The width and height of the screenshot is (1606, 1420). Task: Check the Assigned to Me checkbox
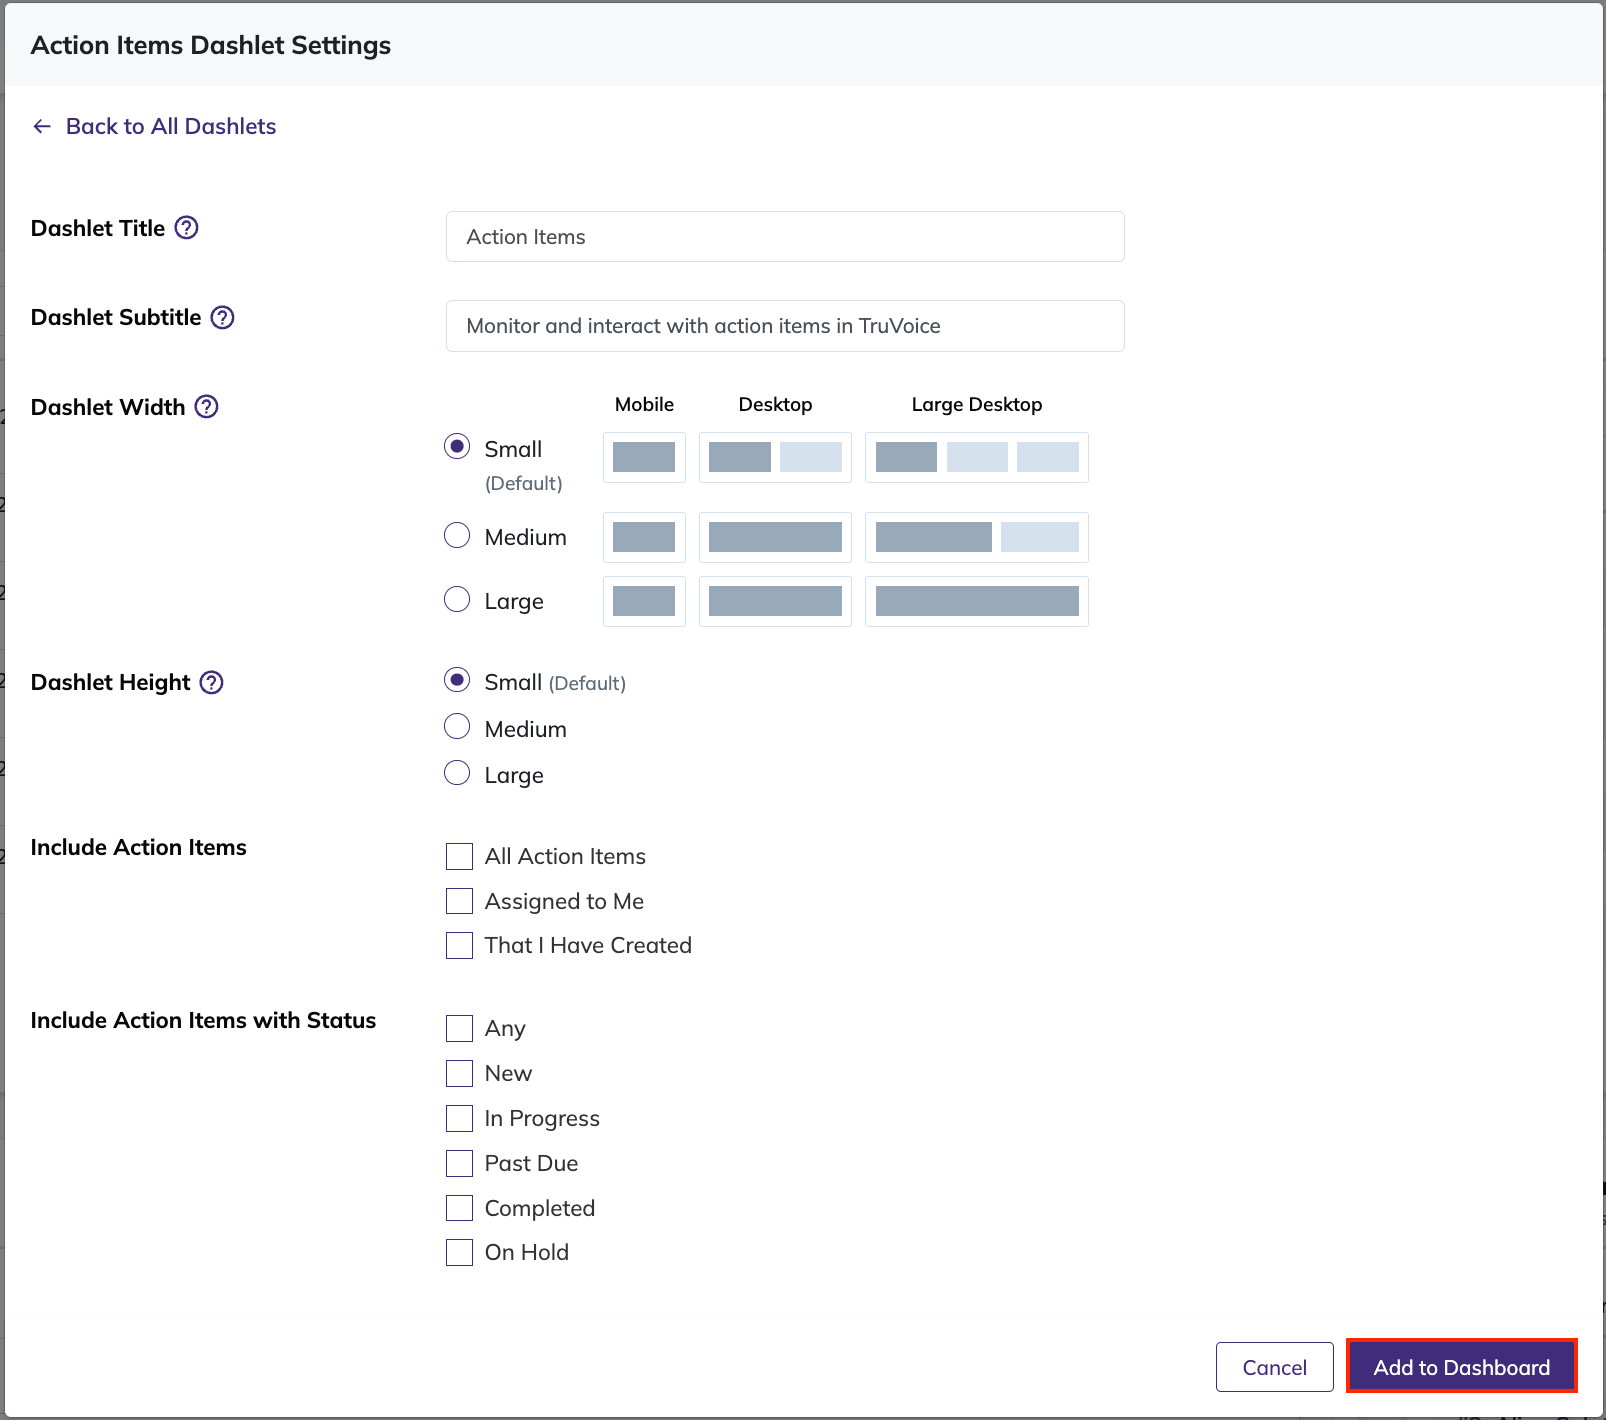coord(460,901)
